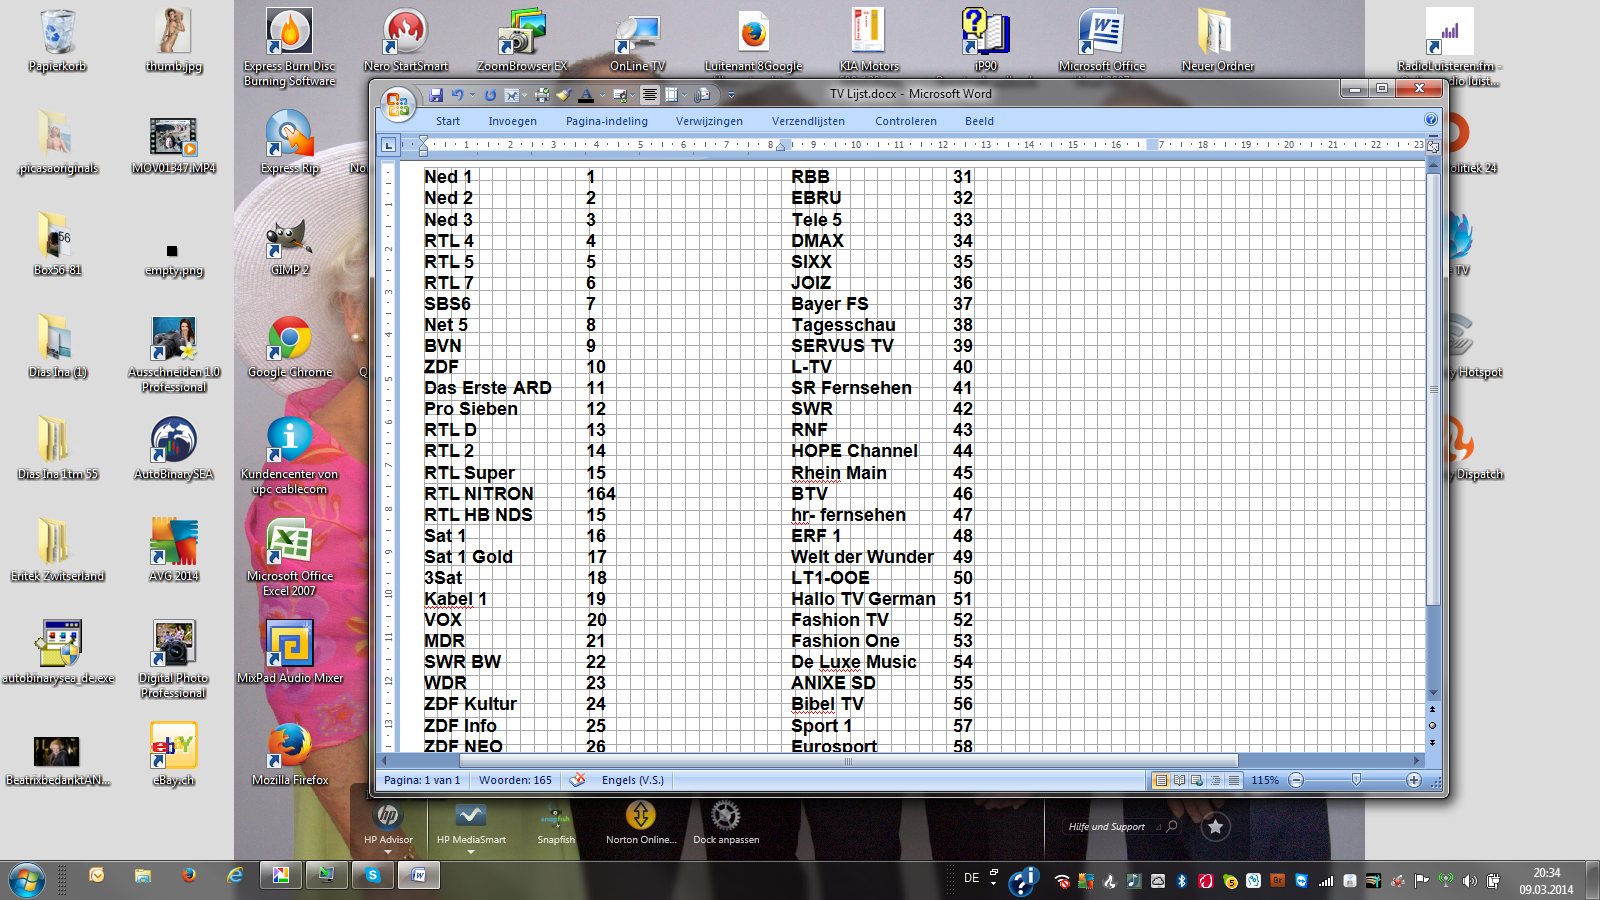Image resolution: width=1600 pixels, height=900 pixels.
Task: Open Word Help question mark icon
Action: tap(1431, 119)
